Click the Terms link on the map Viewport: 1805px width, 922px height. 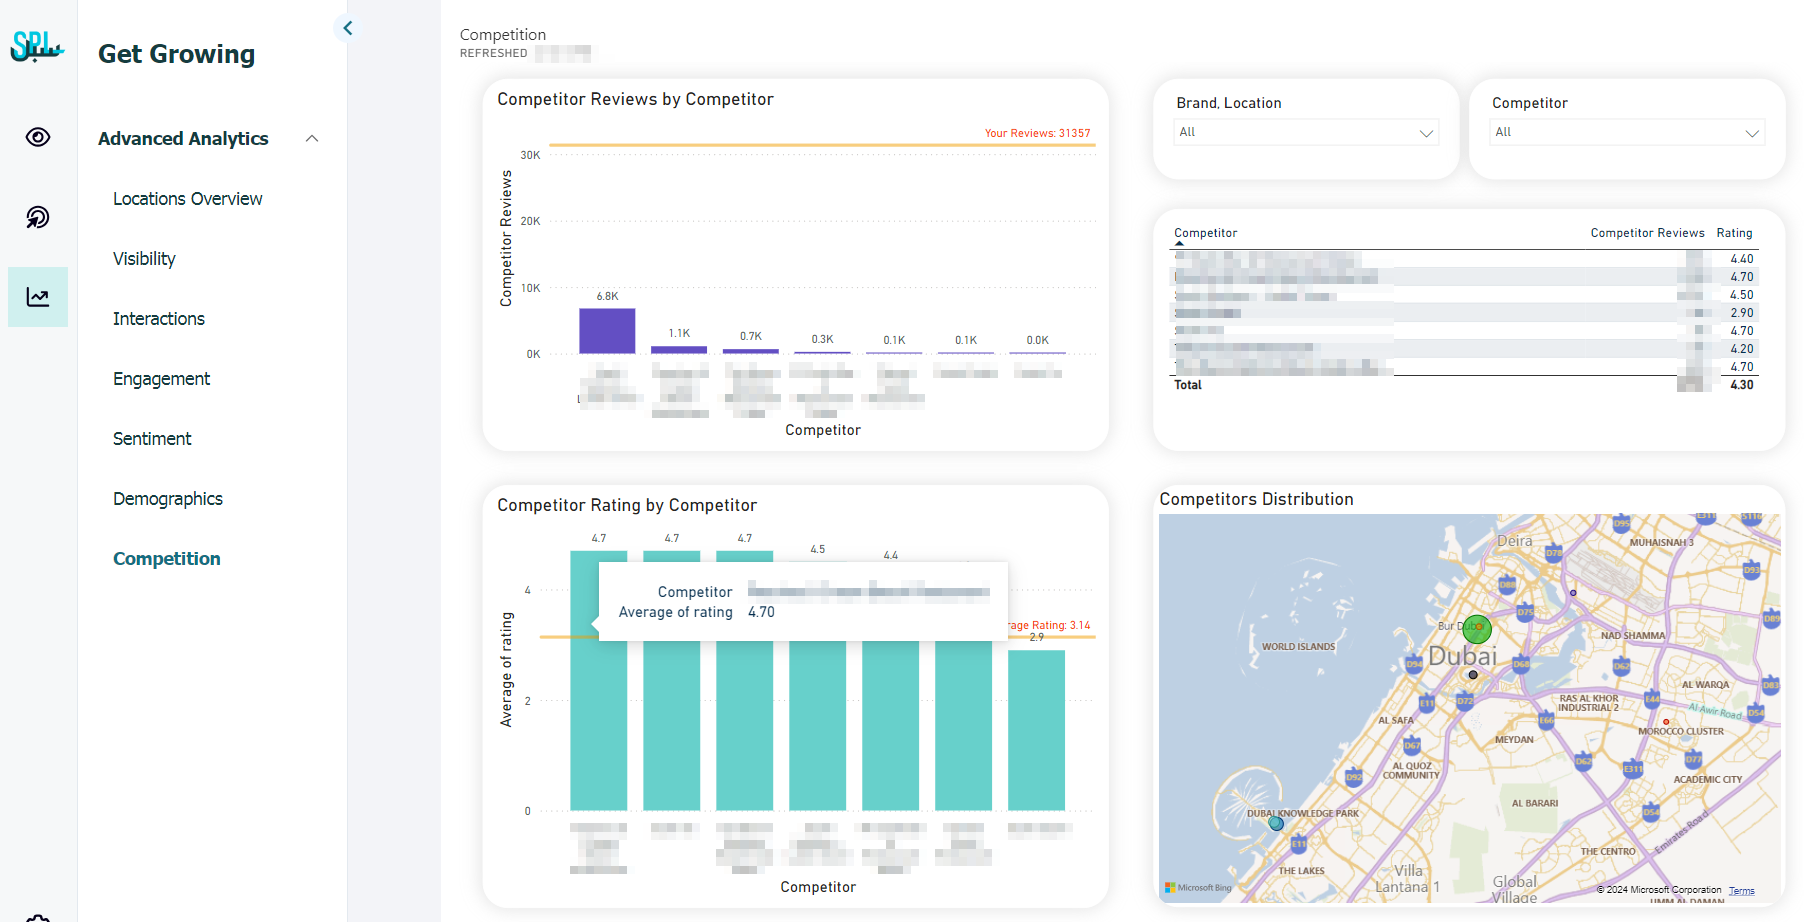pyautogui.click(x=1741, y=890)
